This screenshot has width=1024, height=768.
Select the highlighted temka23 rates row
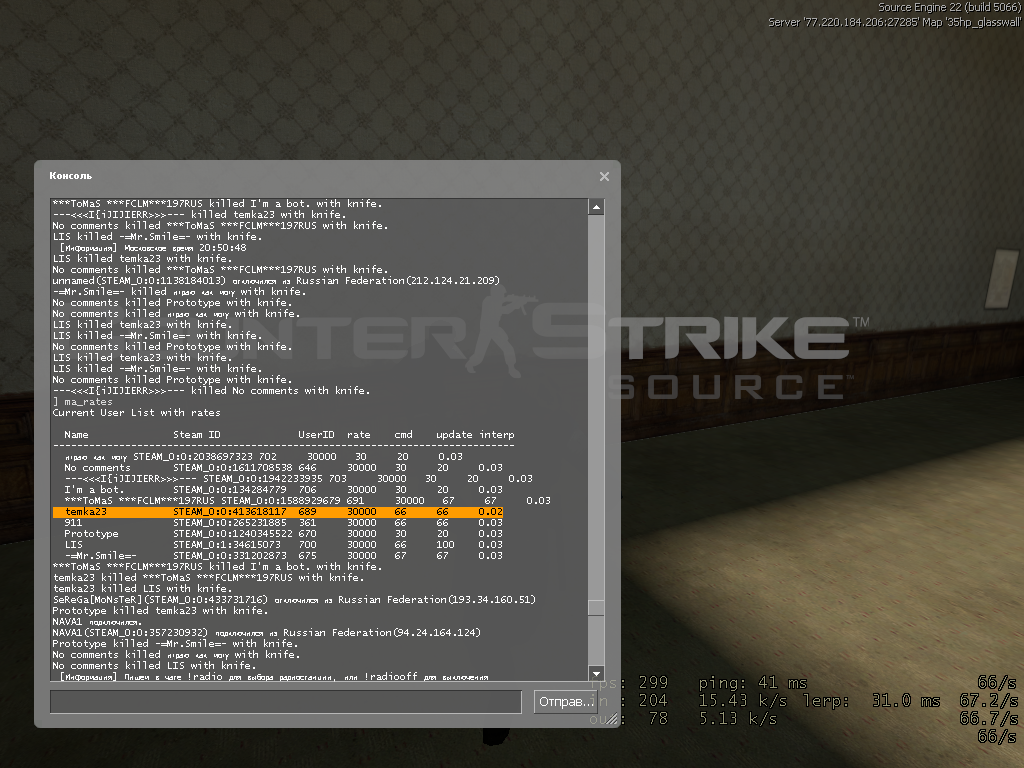pyautogui.click(x=278, y=512)
